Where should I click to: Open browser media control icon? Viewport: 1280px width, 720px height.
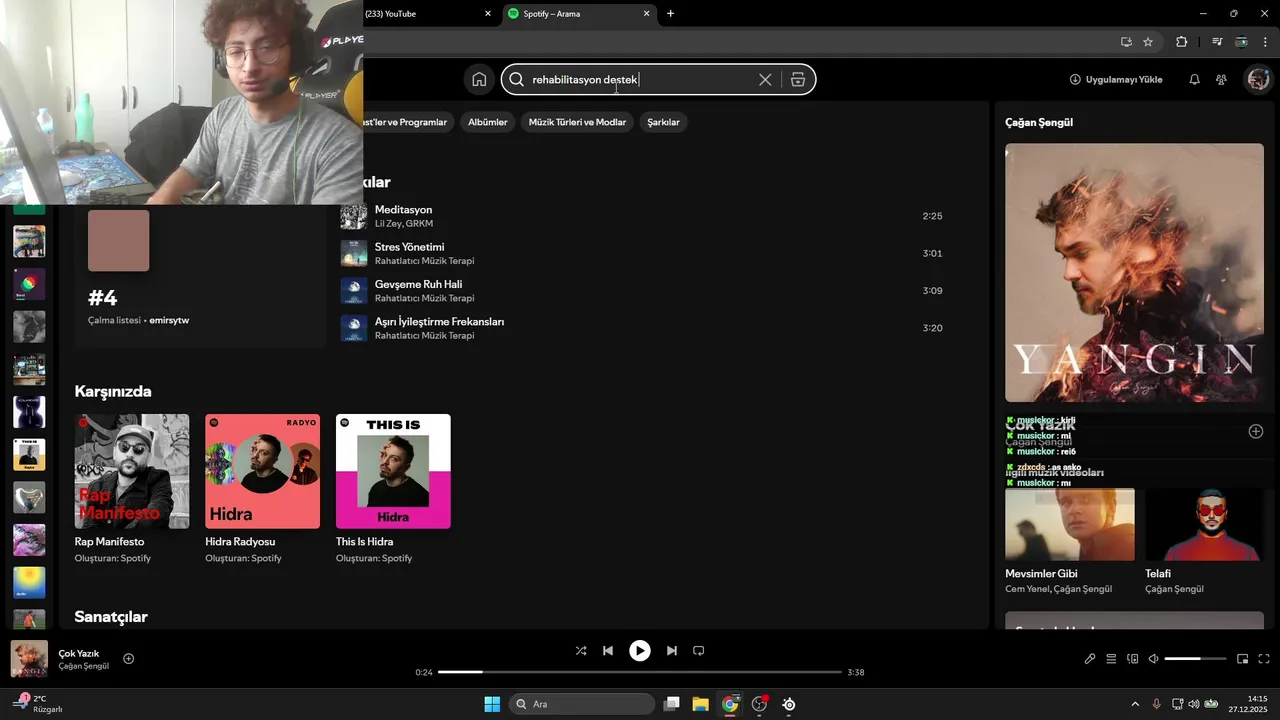point(1217,42)
